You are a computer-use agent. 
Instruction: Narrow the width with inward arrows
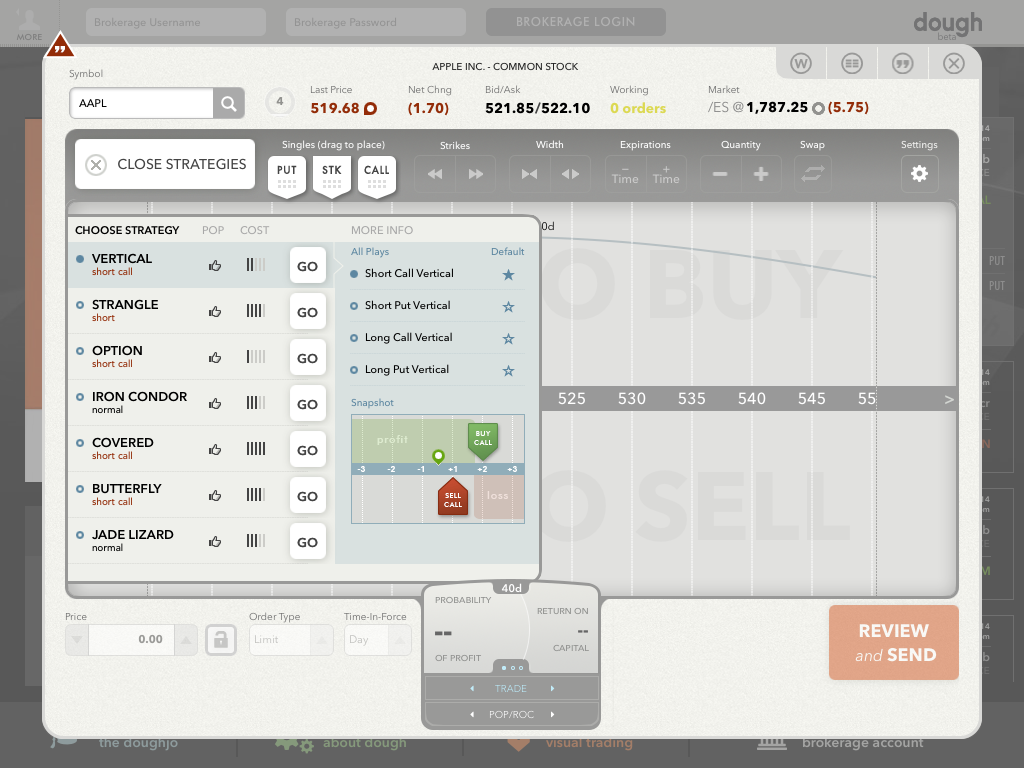[530, 174]
